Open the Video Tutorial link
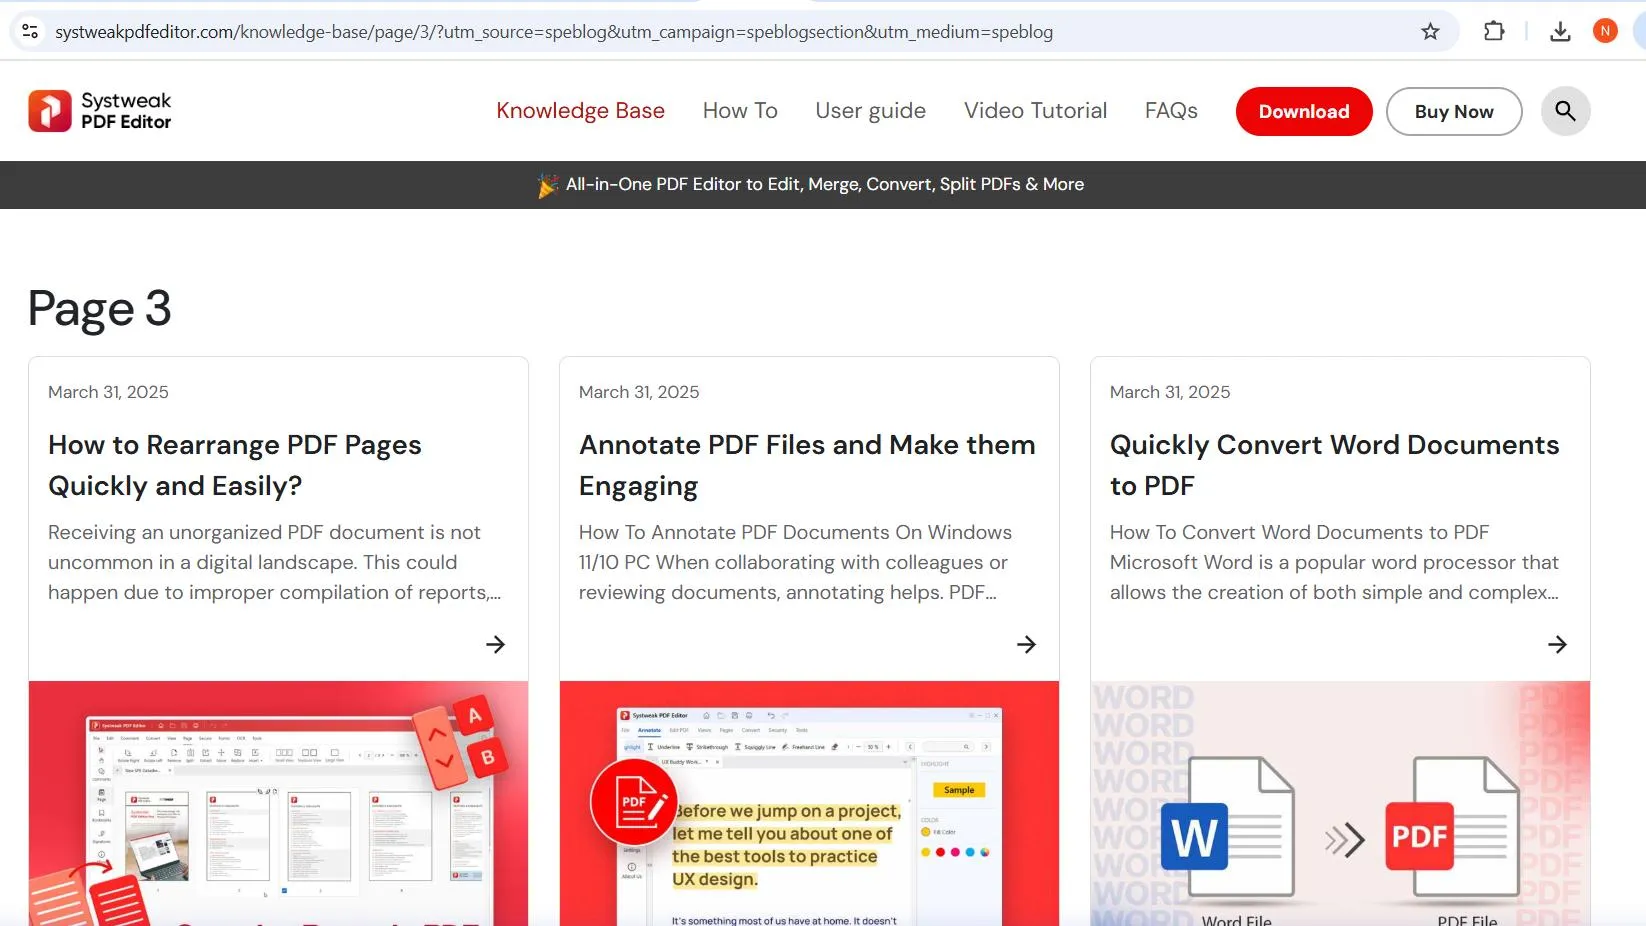1646x926 pixels. pos(1035,111)
